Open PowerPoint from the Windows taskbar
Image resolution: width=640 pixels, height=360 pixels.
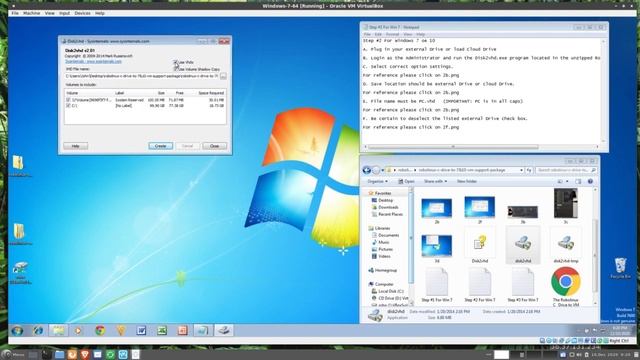pos(182,330)
